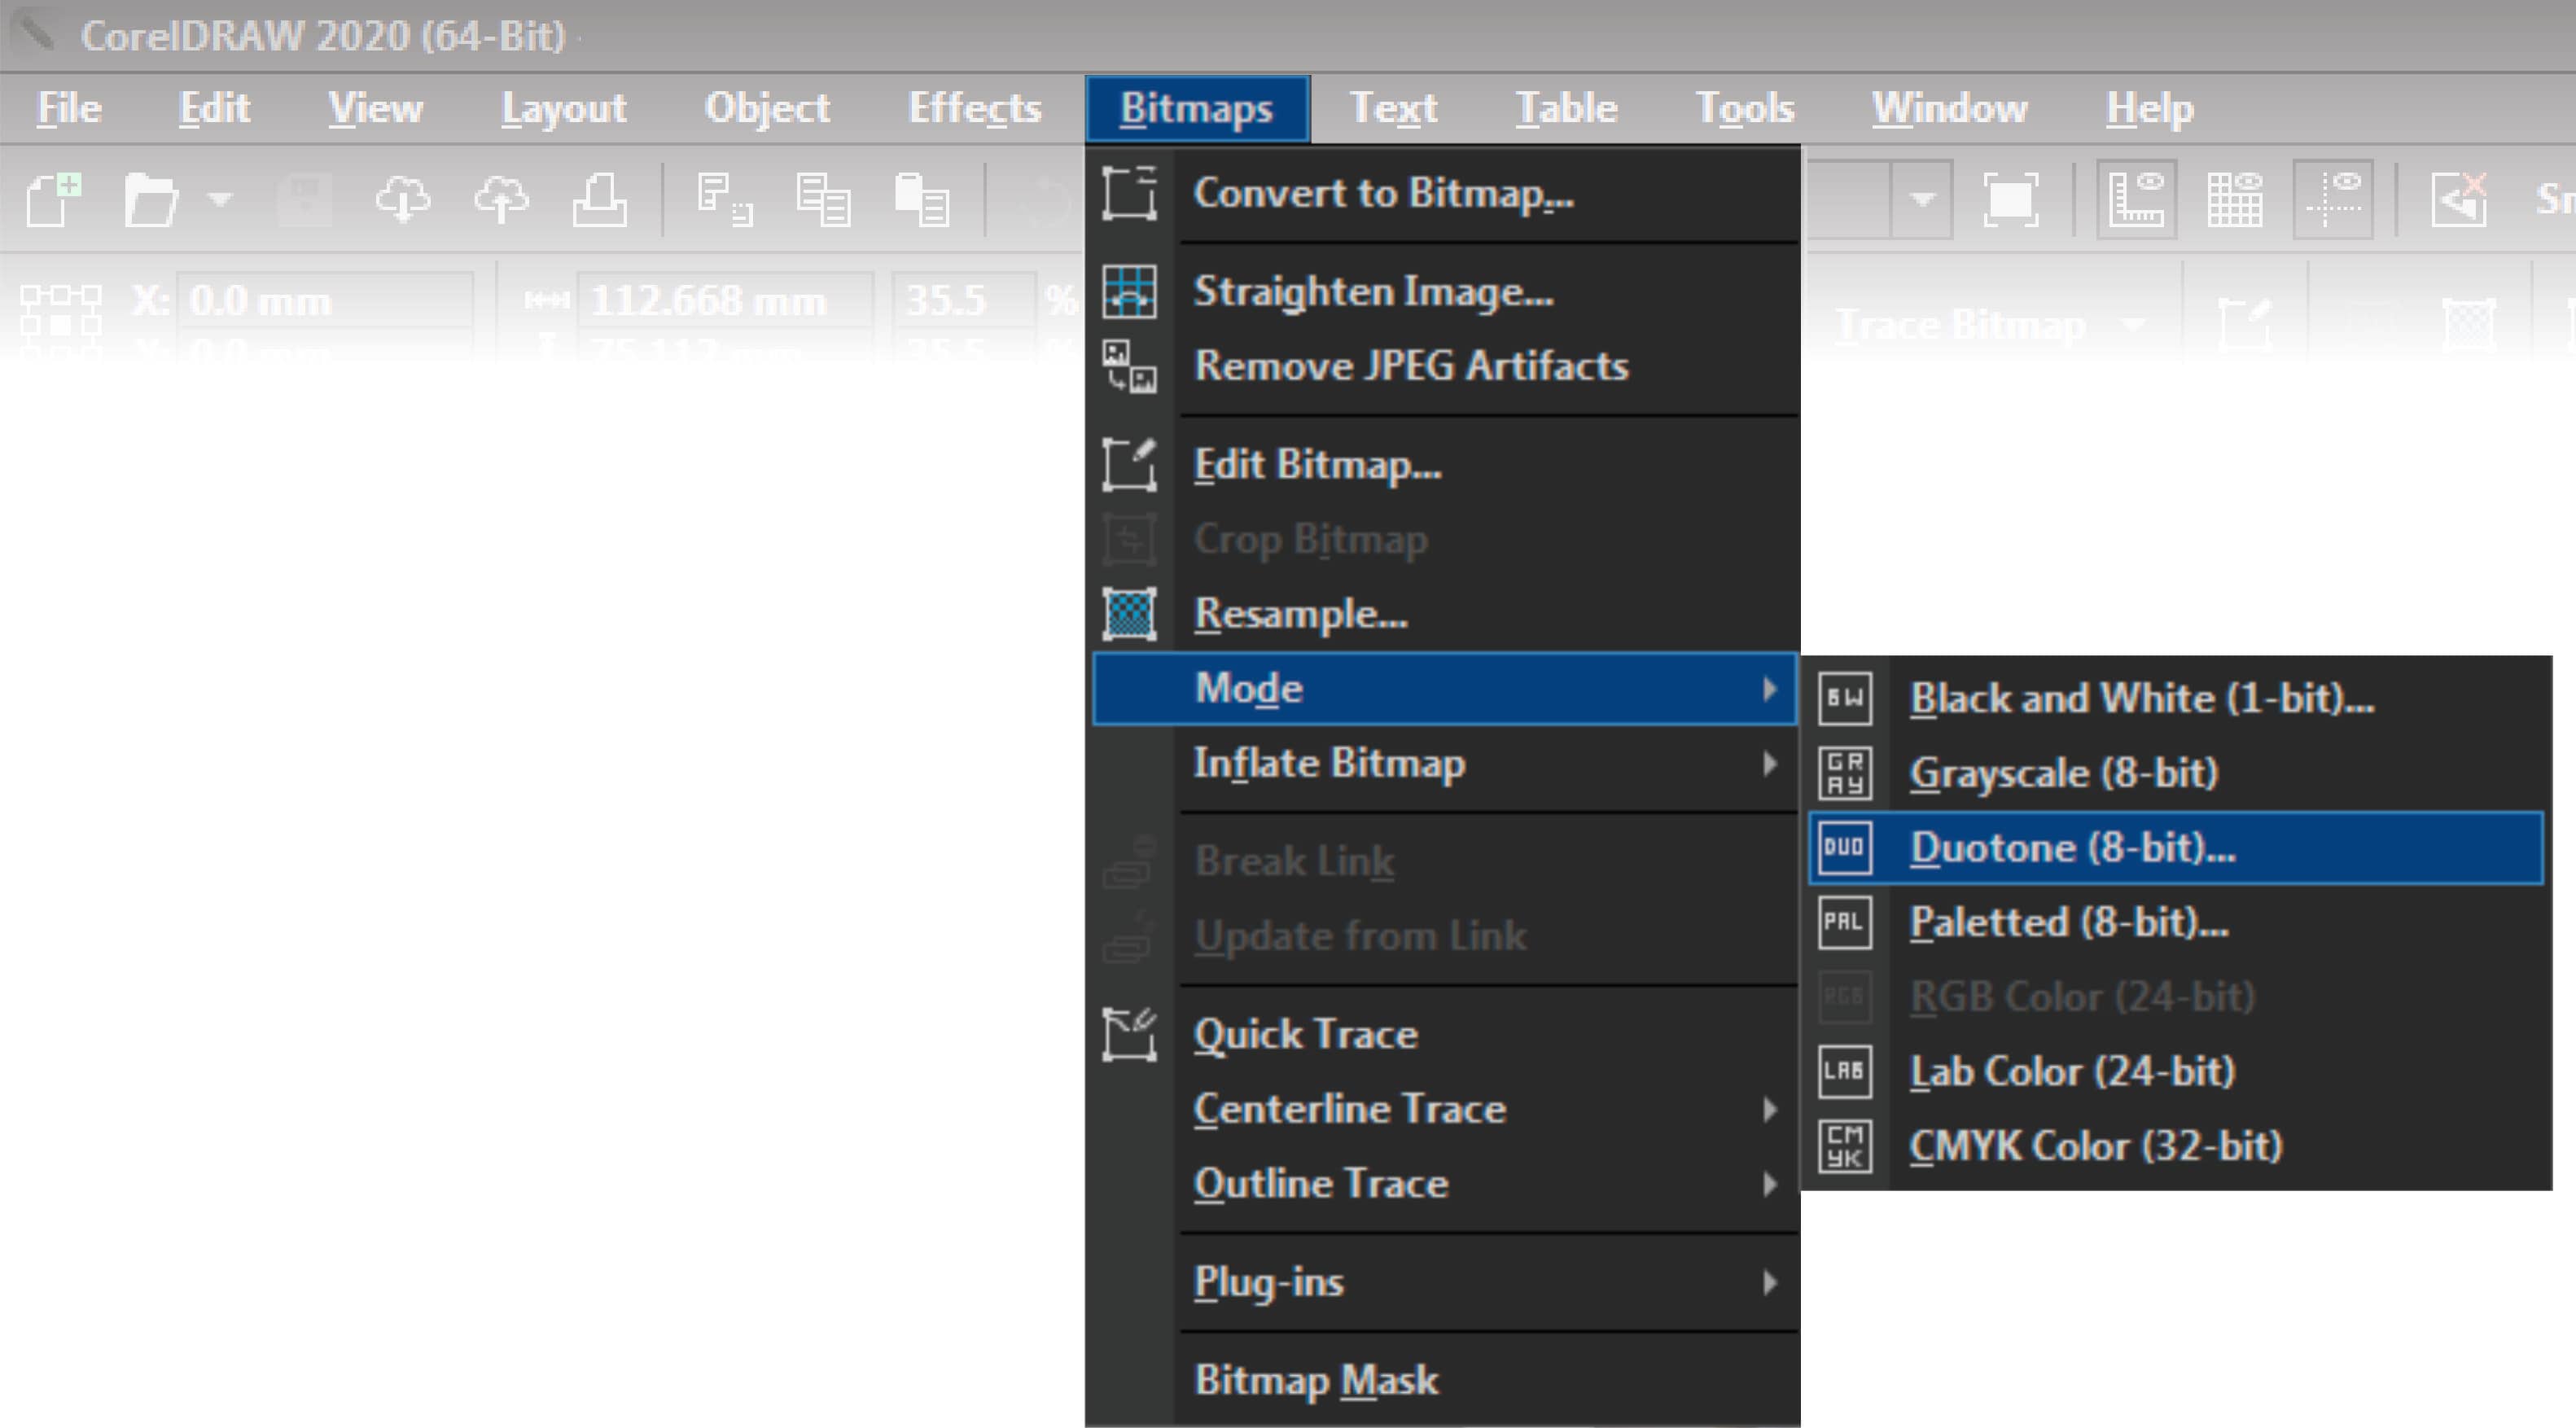Click the GRAY mode icon
The height and width of the screenshot is (1428, 2576).
click(1845, 773)
